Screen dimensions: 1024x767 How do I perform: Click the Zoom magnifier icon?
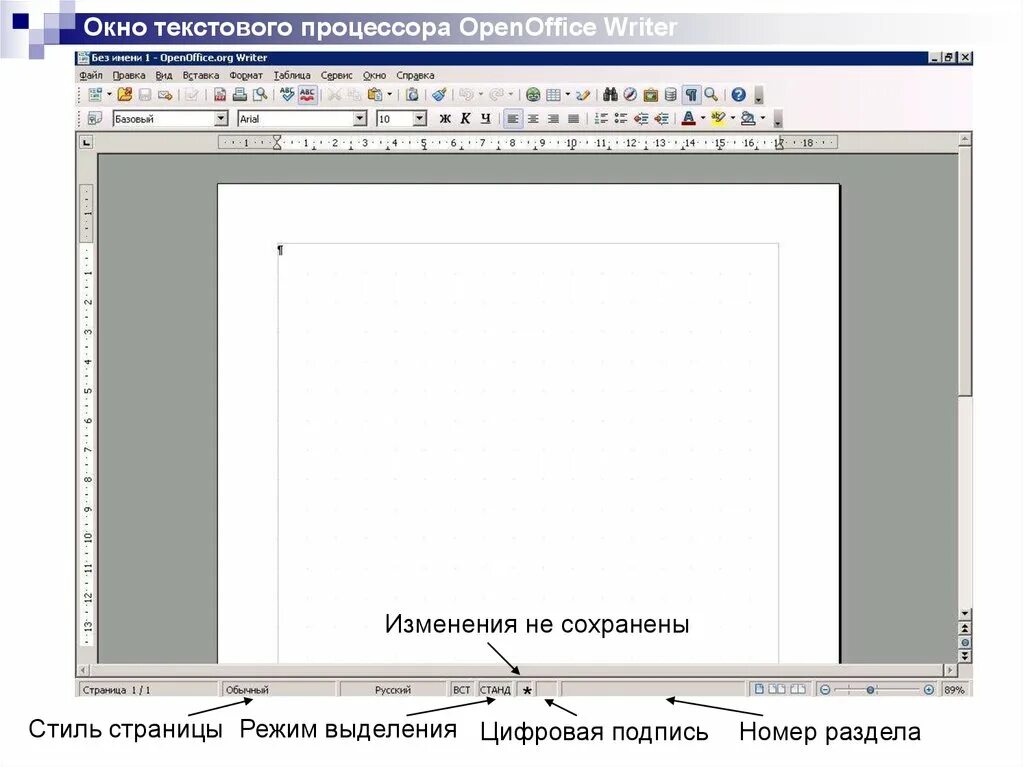[x=711, y=95]
